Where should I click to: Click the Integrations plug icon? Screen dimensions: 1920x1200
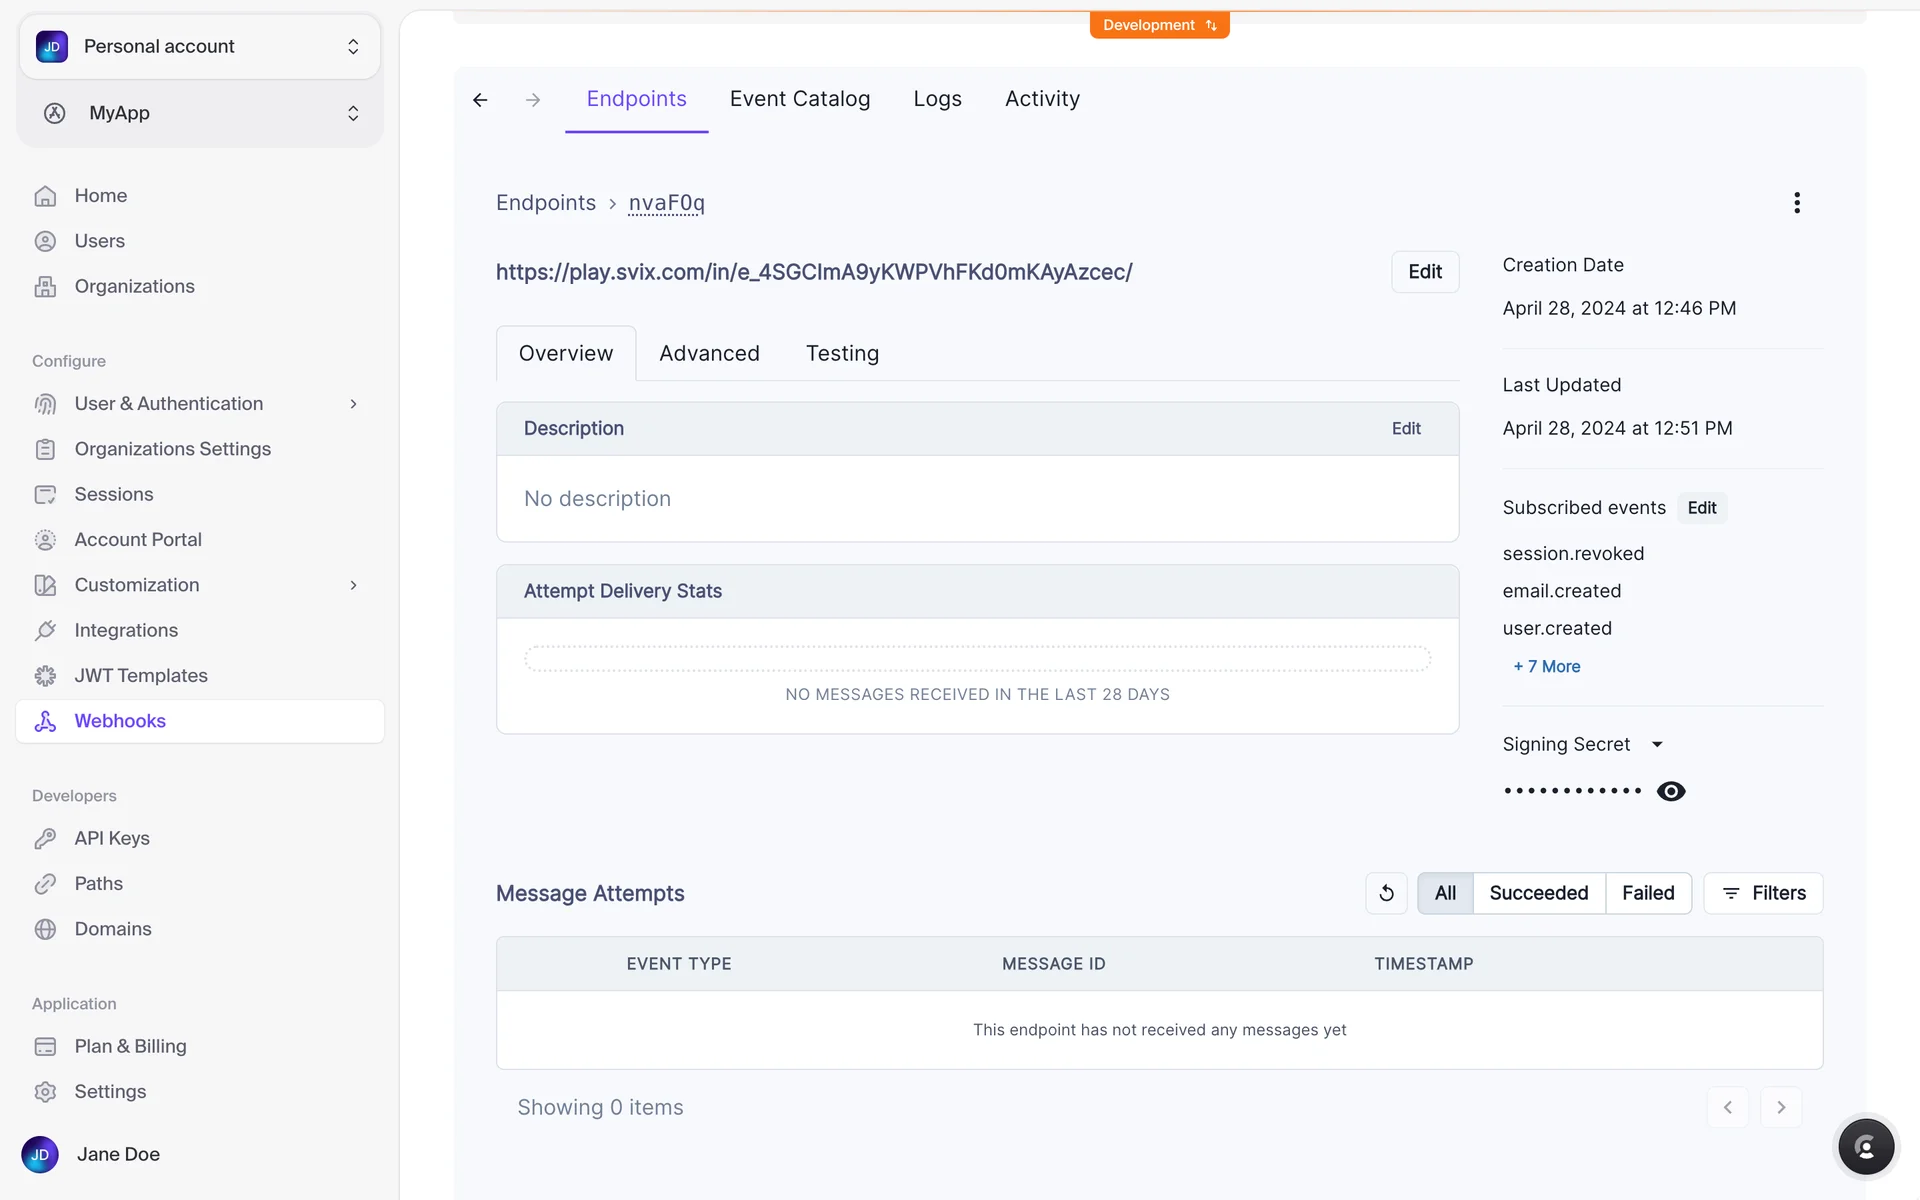[x=45, y=630]
